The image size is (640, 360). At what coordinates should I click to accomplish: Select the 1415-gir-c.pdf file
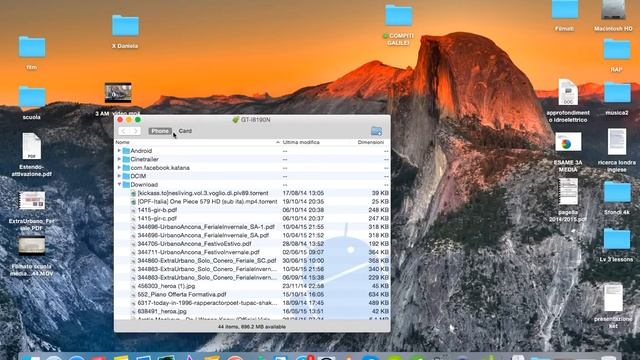[252, 218]
